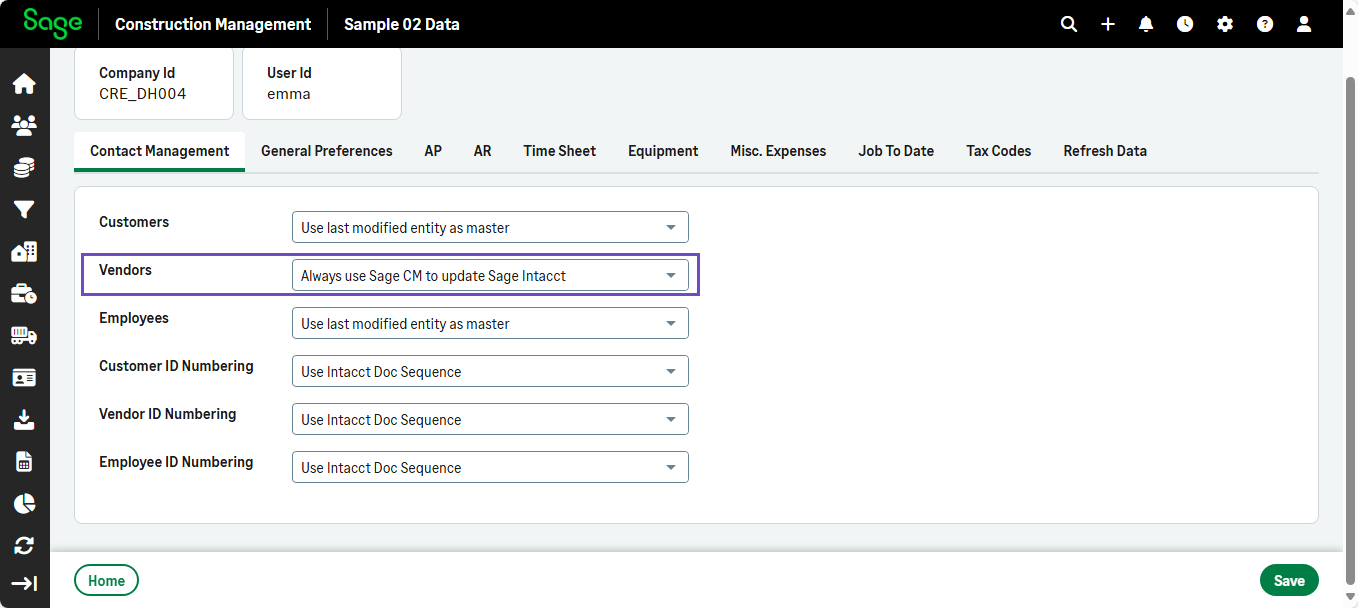Click the Vendor ID Numbering label
The width and height of the screenshot is (1358, 608).
point(168,414)
